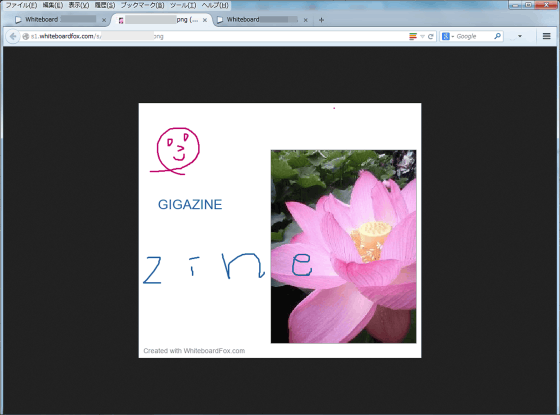Open a new tab with plus button

(x=321, y=20)
